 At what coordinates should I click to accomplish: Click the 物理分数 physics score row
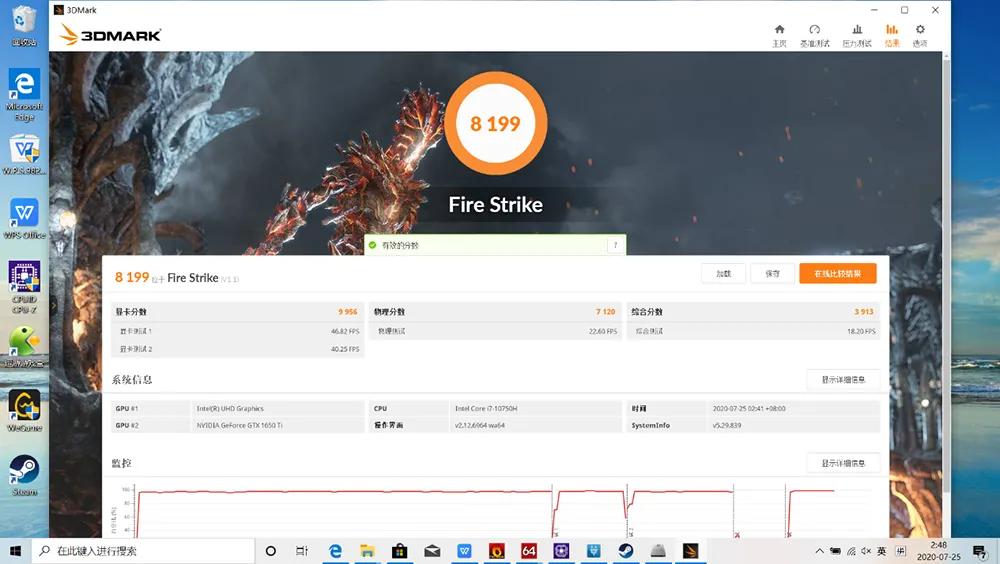495,311
